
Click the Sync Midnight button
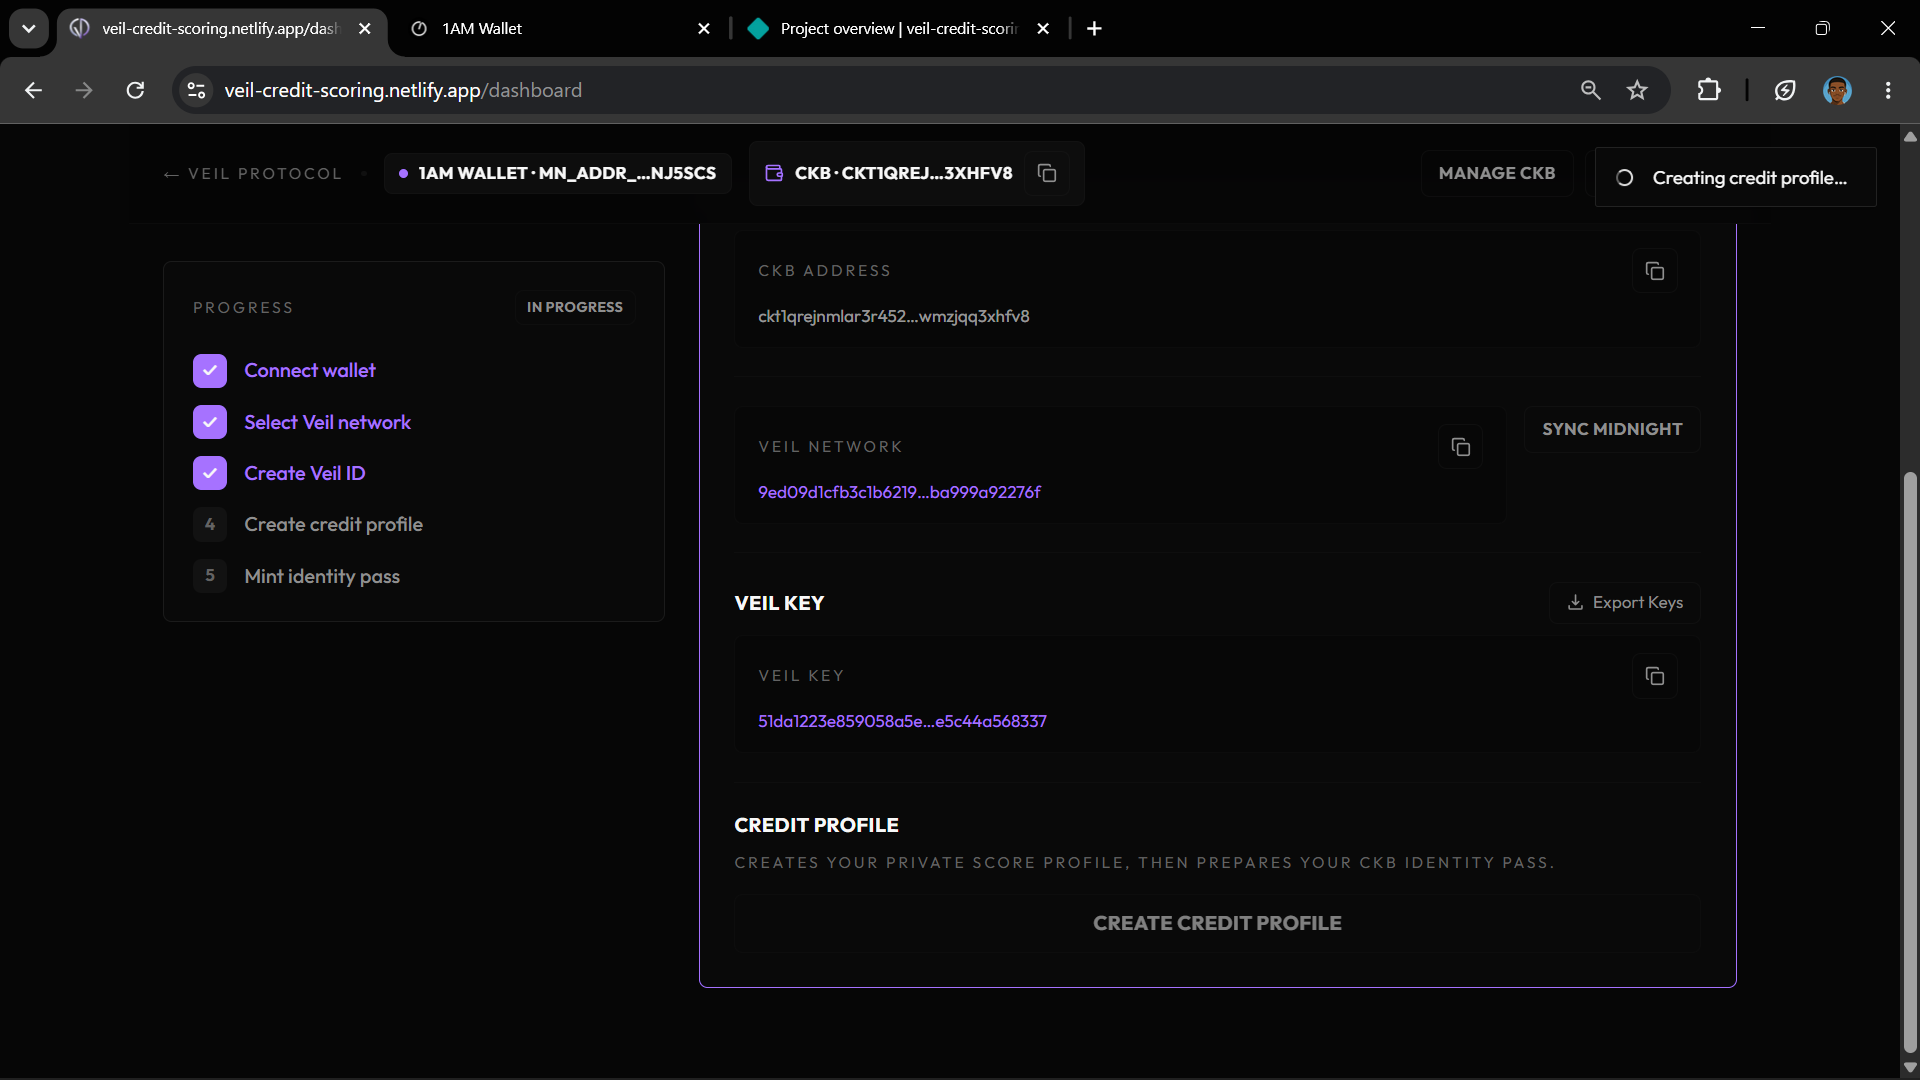click(1612, 429)
